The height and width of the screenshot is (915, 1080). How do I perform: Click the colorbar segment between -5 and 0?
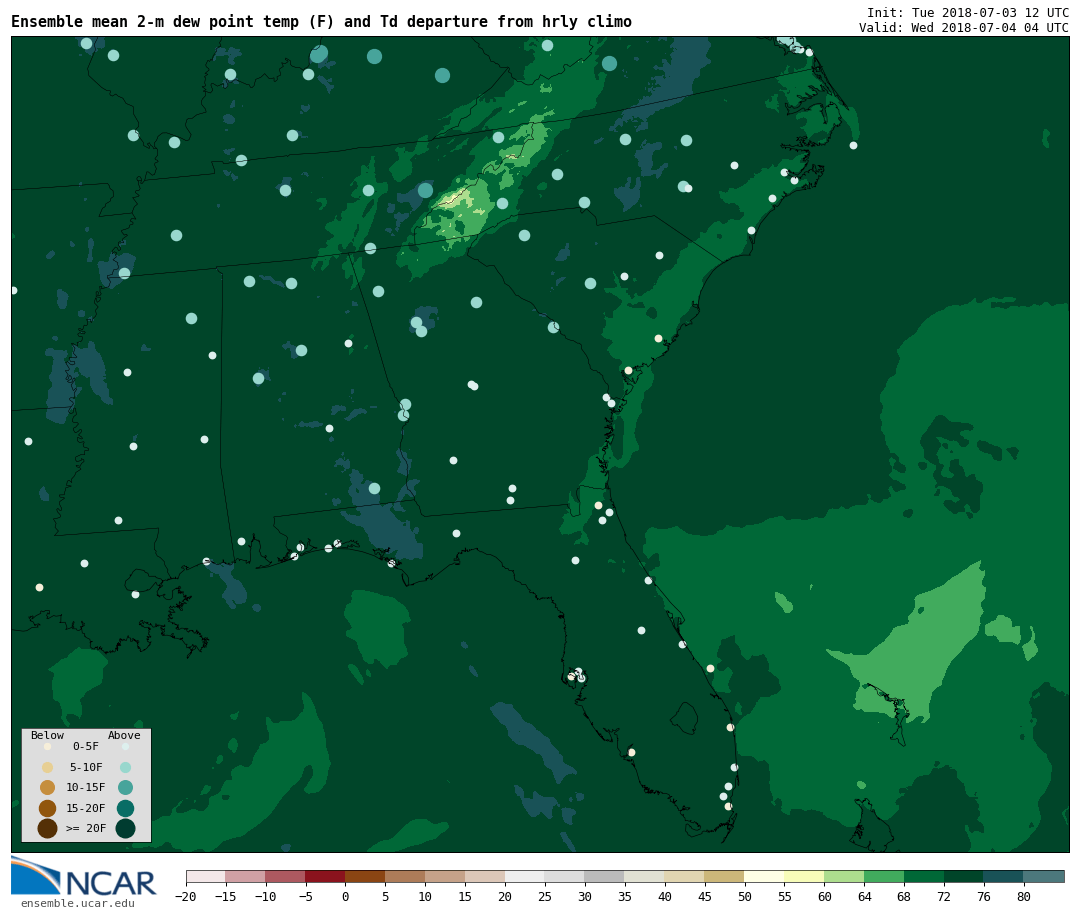(325, 876)
